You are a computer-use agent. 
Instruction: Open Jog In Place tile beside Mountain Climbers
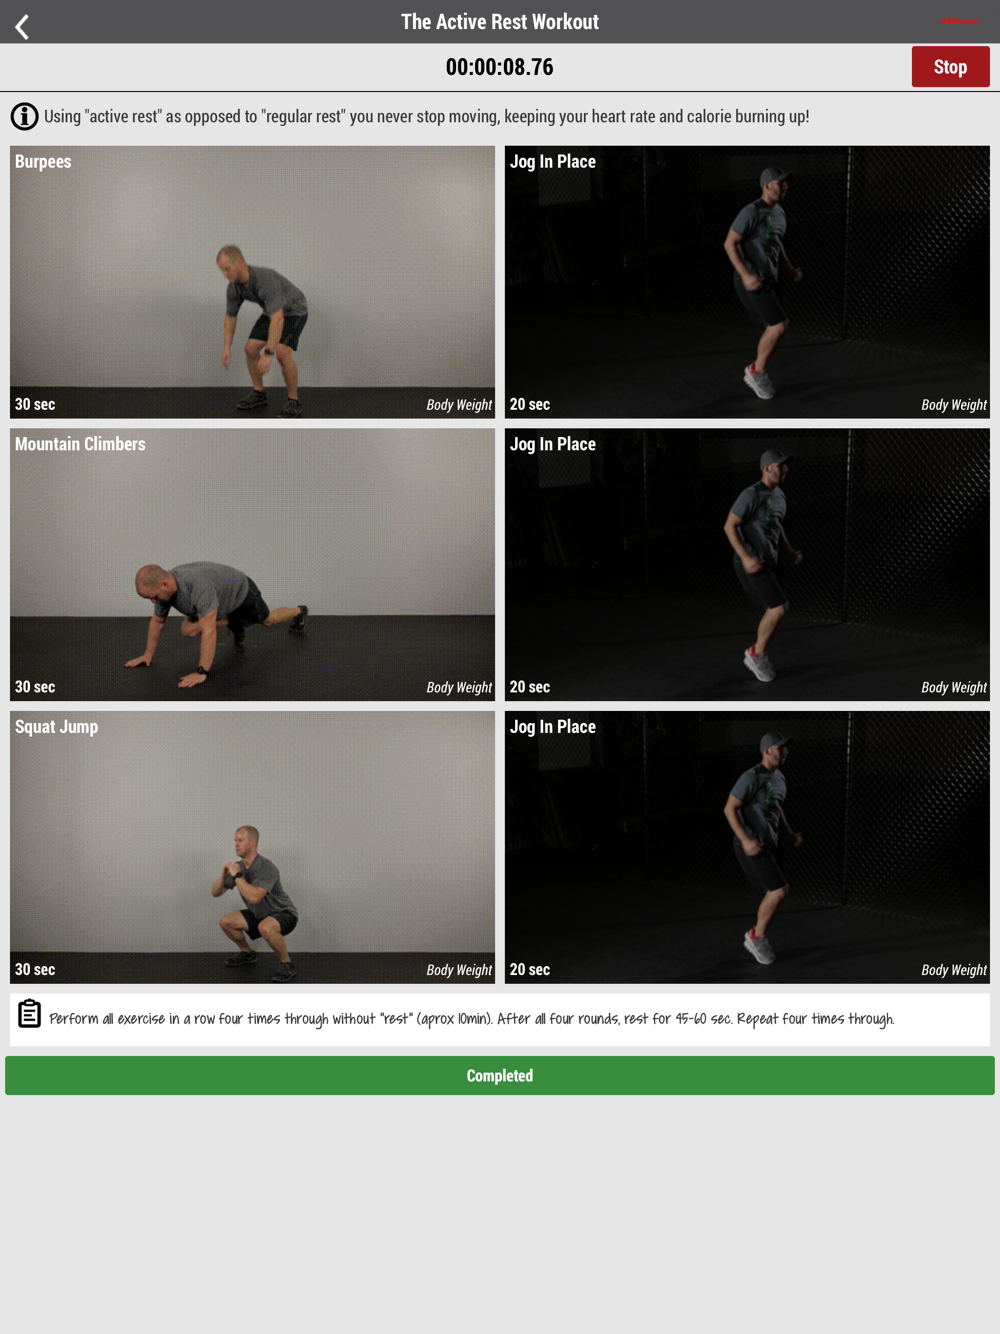(747, 565)
